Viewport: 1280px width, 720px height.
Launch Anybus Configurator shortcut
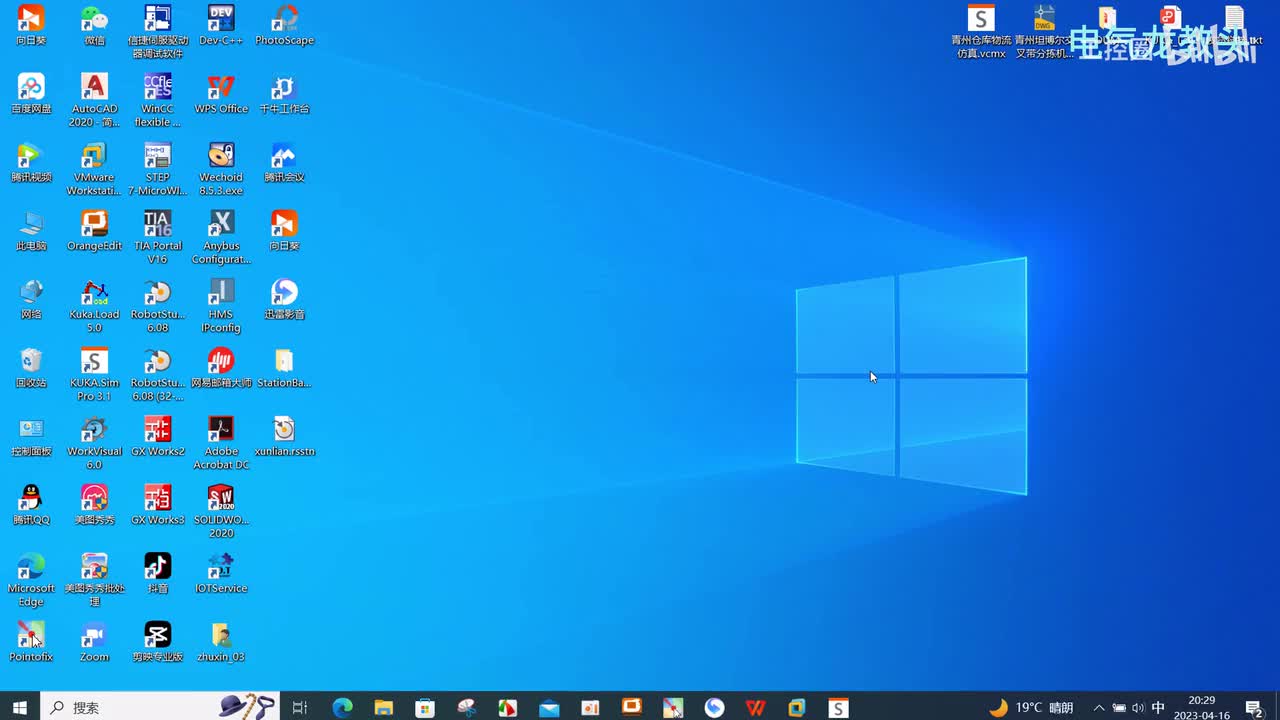pyautogui.click(x=221, y=237)
